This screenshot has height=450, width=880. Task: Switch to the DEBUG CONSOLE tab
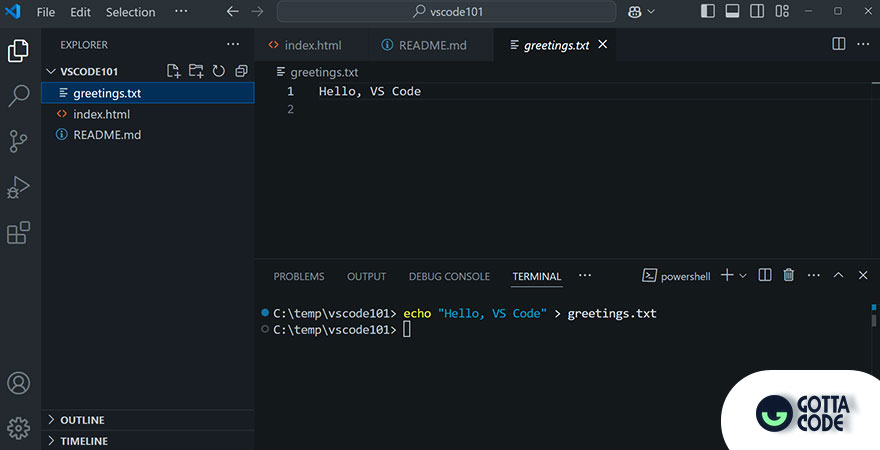click(449, 277)
